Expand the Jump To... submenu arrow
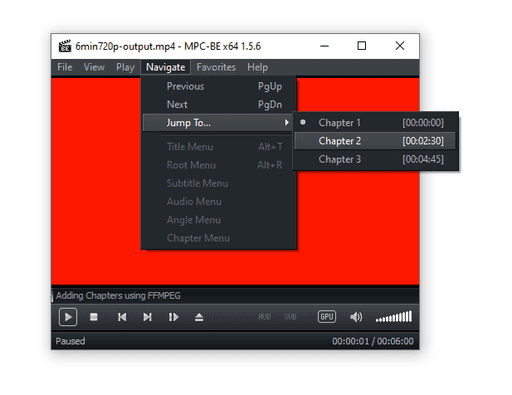Screen dimensions: 512x395 click(x=287, y=122)
